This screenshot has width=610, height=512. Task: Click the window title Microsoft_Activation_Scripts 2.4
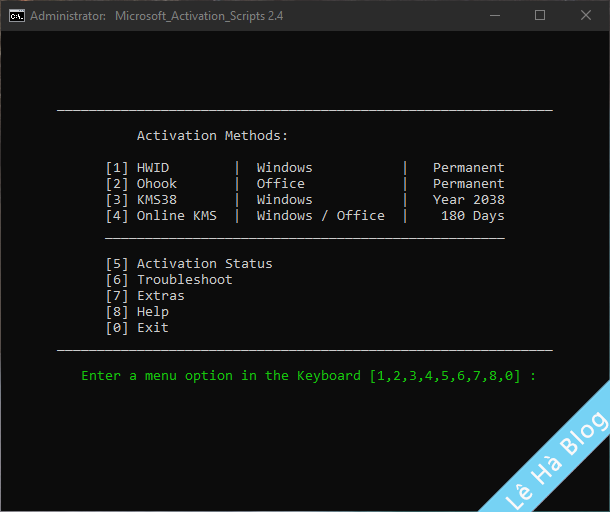click(x=200, y=16)
